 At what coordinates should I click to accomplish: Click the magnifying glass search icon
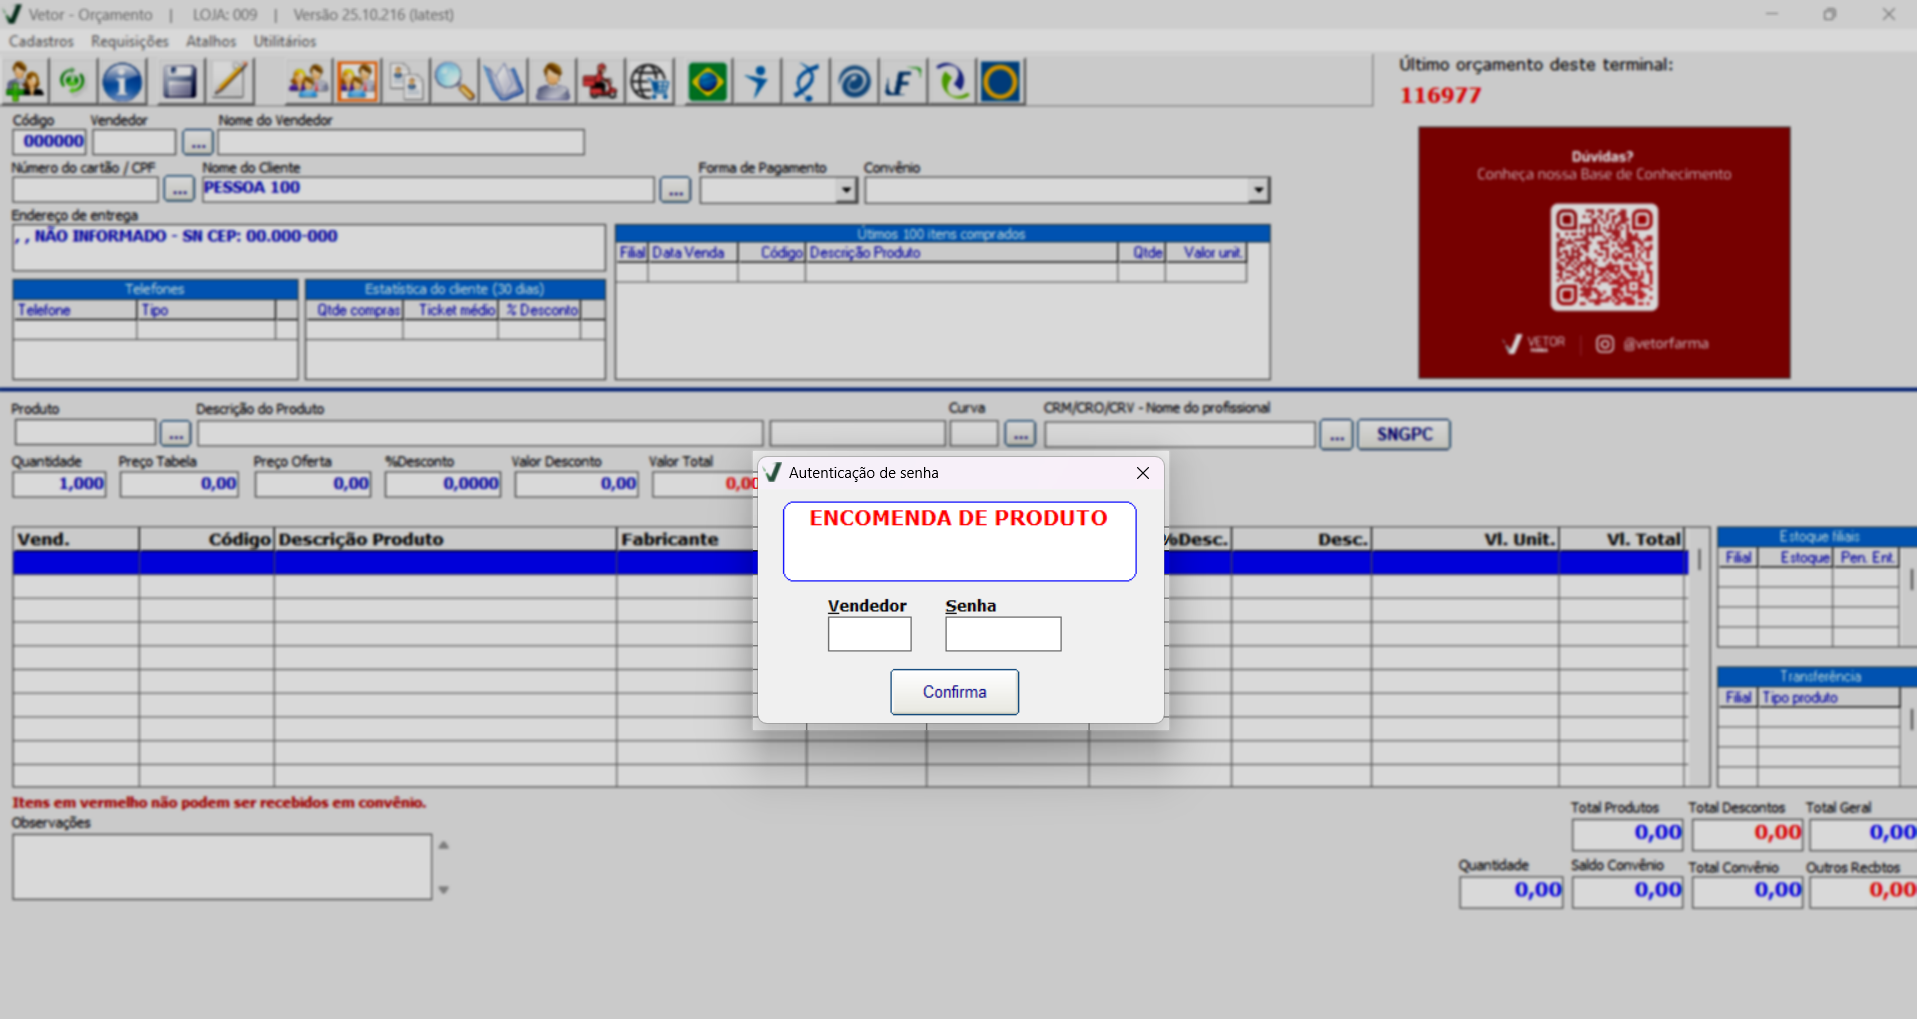pos(455,82)
